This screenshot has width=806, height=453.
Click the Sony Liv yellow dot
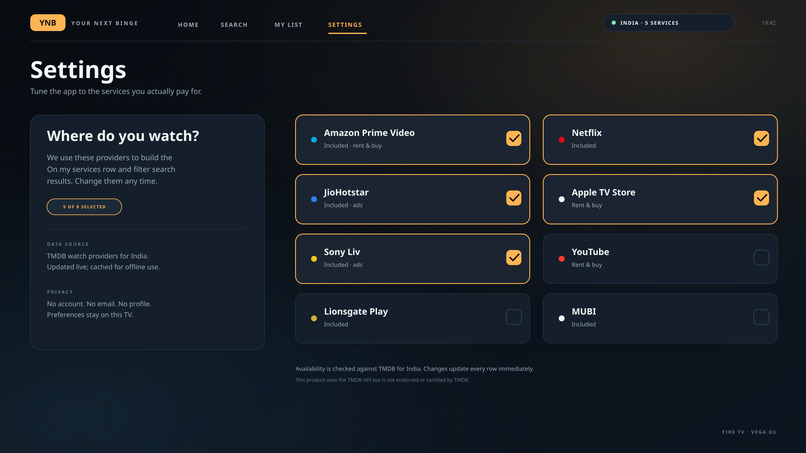(314, 259)
